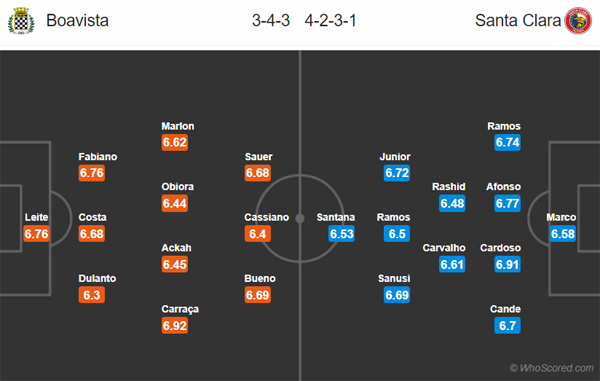The height and width of the screenshot is (381, 600).
Task: Select player name Fabiano
Action: (98, 157)
